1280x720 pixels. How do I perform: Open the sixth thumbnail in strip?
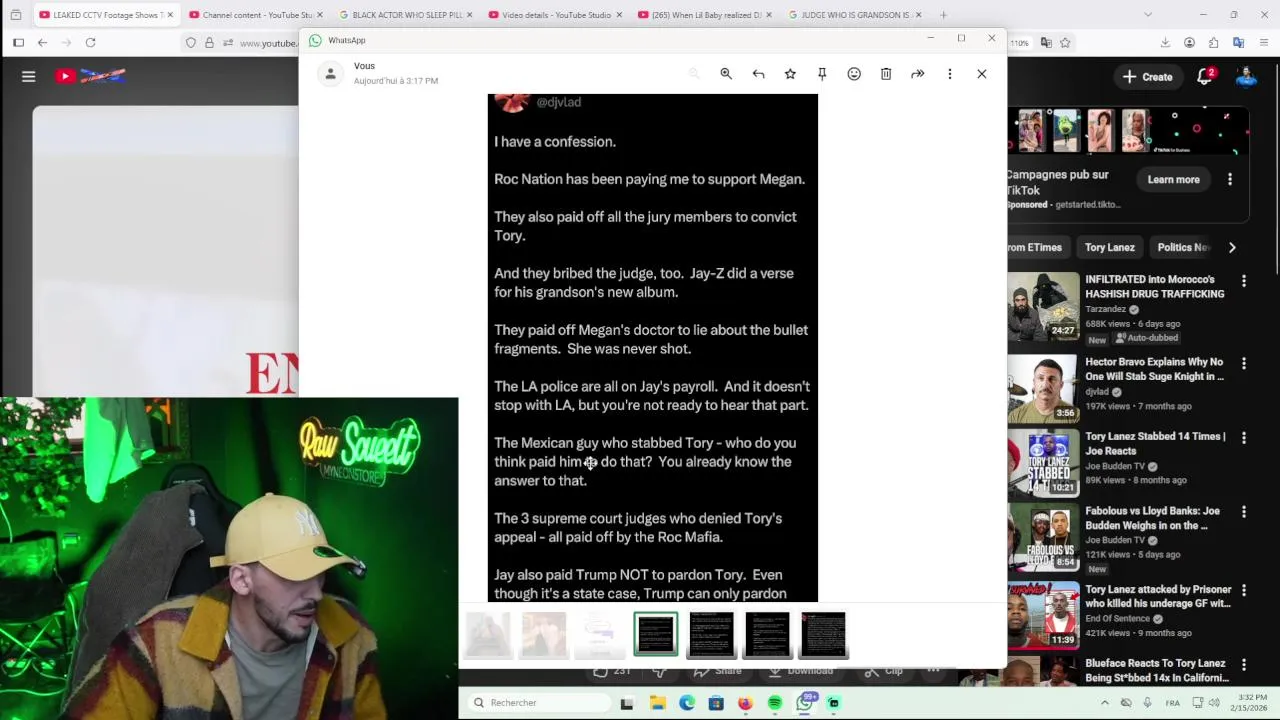click(767, 635)
